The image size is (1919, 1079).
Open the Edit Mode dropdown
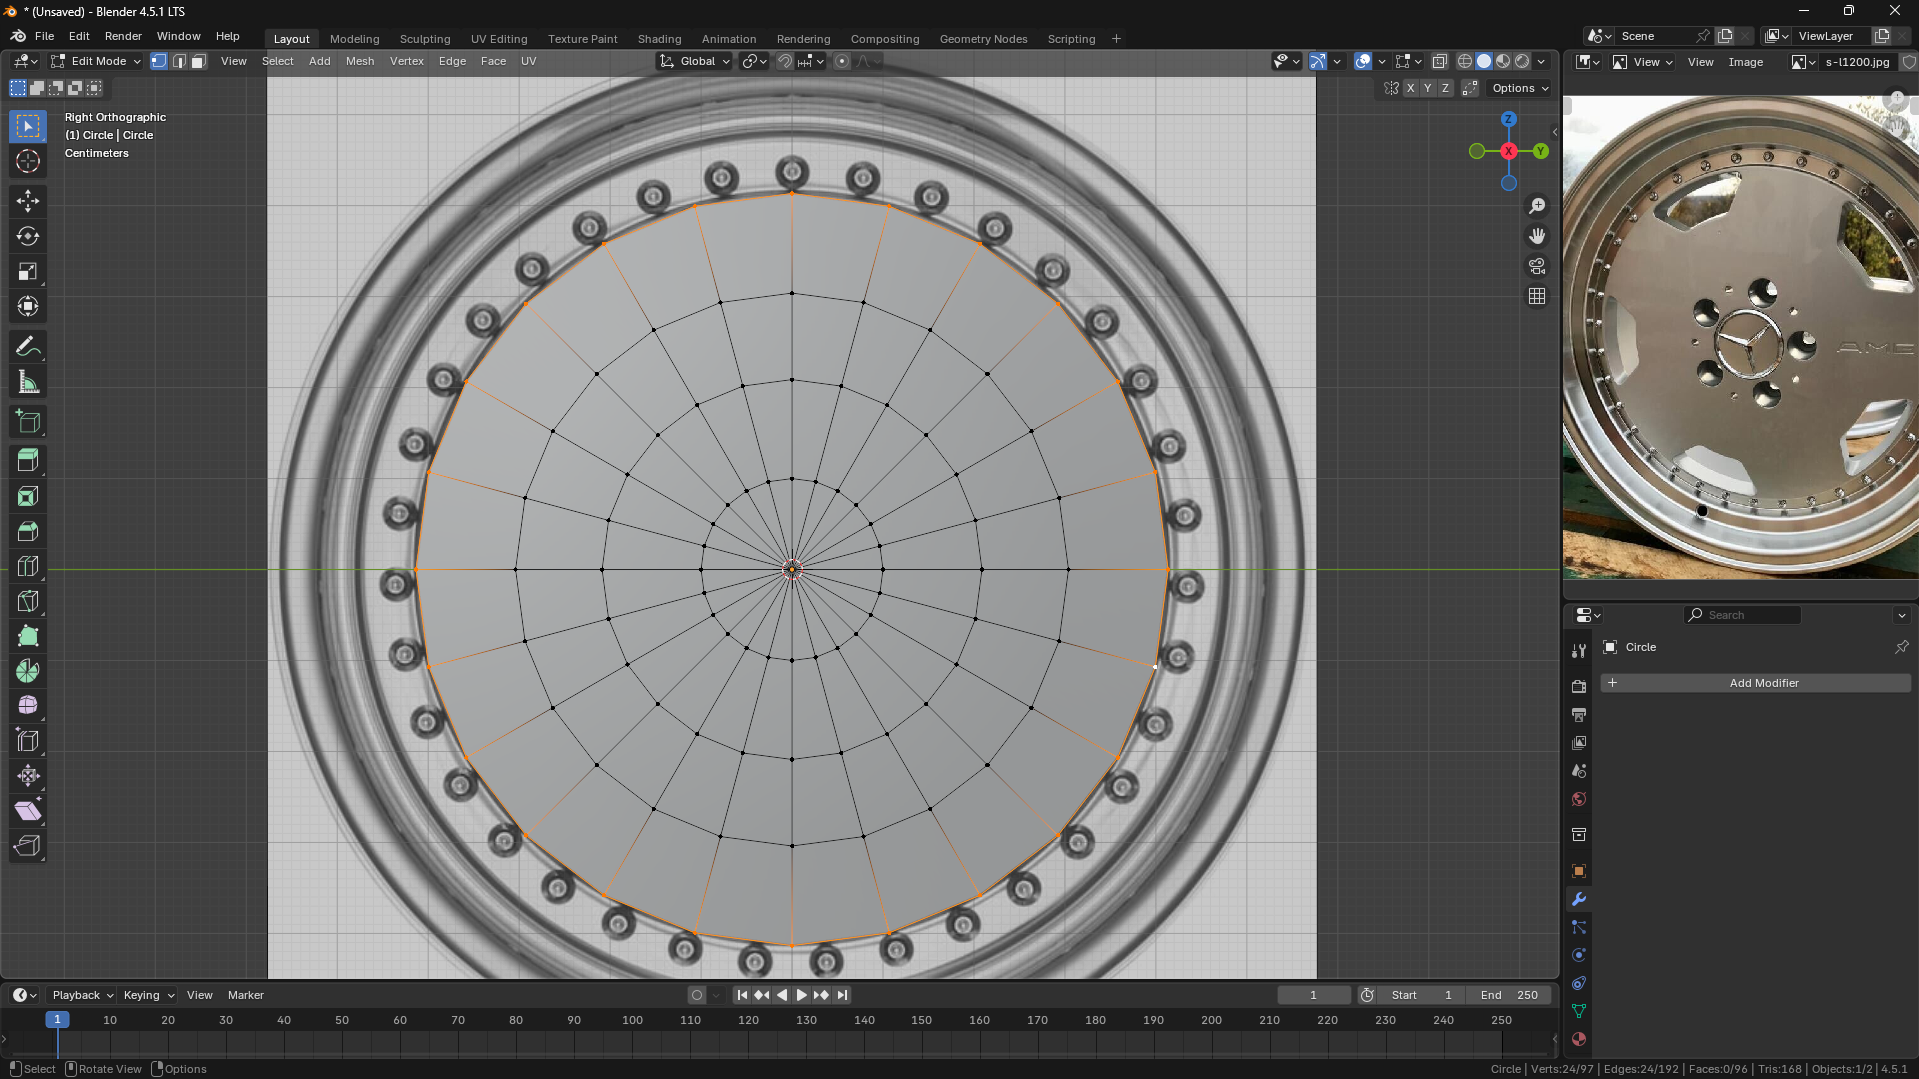(97, 62)
